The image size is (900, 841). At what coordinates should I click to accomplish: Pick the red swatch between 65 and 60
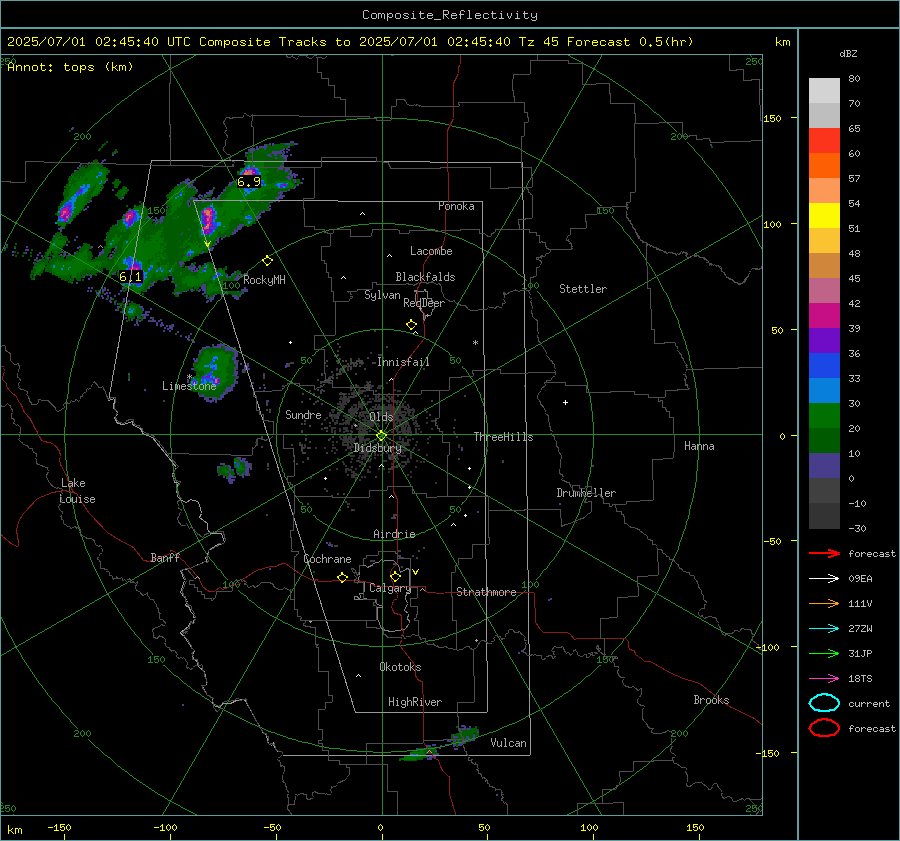[824, 141]
